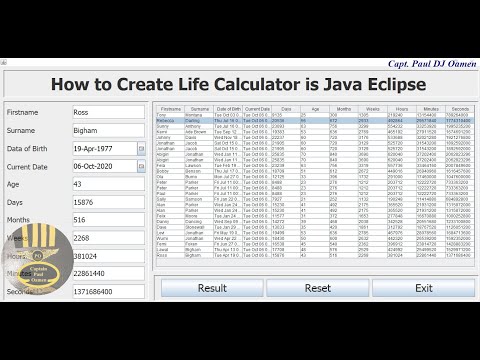Click the Surname column header in table
480x360 pixels.
coord(199,109)
